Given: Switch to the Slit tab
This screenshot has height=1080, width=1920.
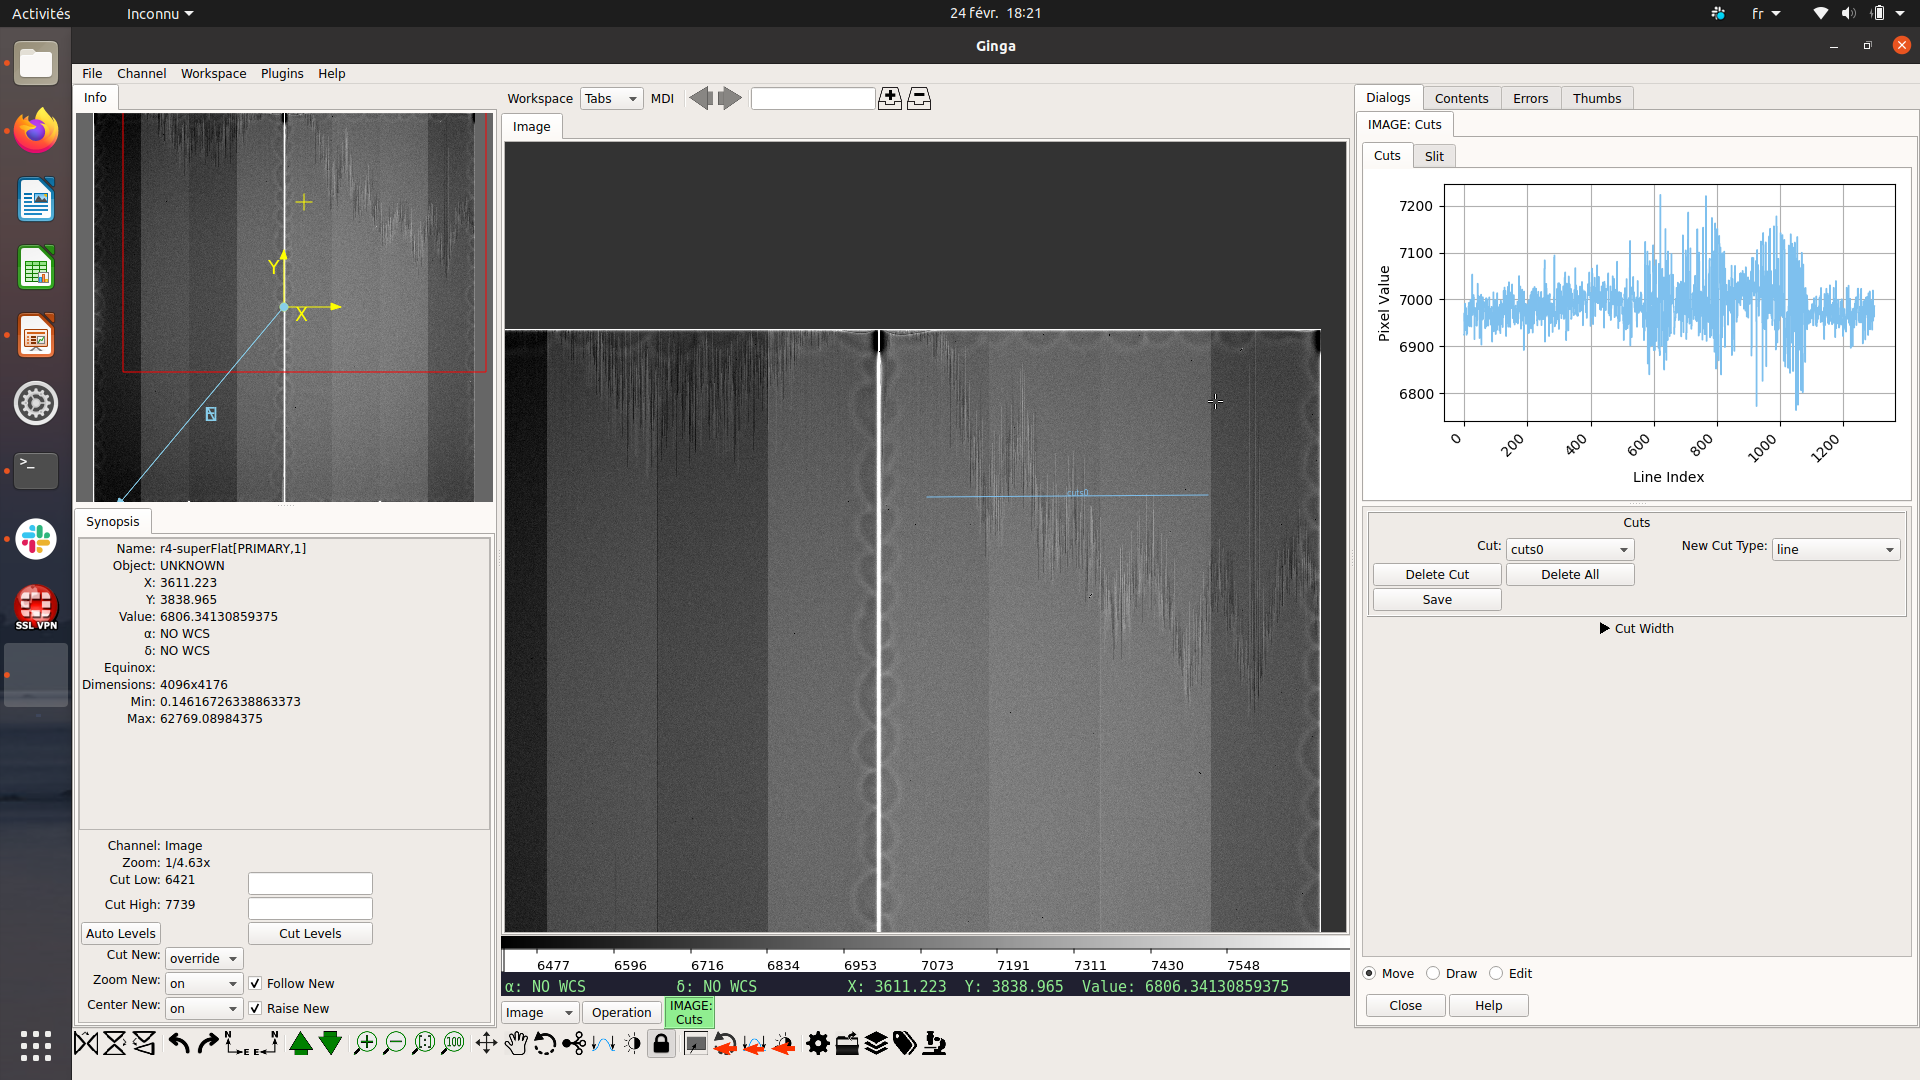Looking at the screenshot, I should pyautogui.click(x=1434, y=156).
